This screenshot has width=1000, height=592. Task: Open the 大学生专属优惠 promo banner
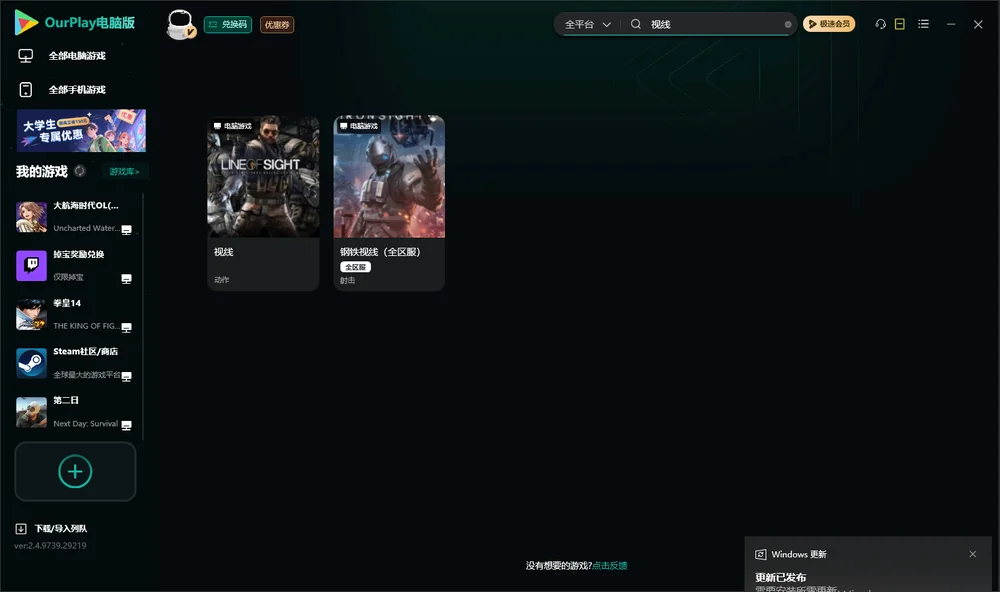pyautogui.click(x=82, y=131)
